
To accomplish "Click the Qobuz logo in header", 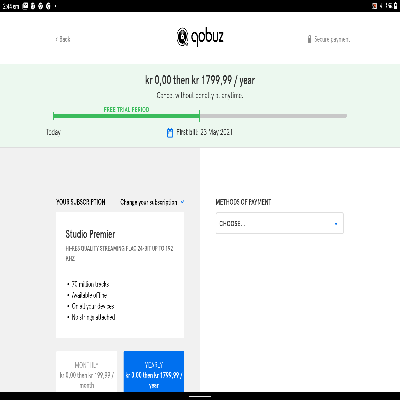I will tap(200, 37).
